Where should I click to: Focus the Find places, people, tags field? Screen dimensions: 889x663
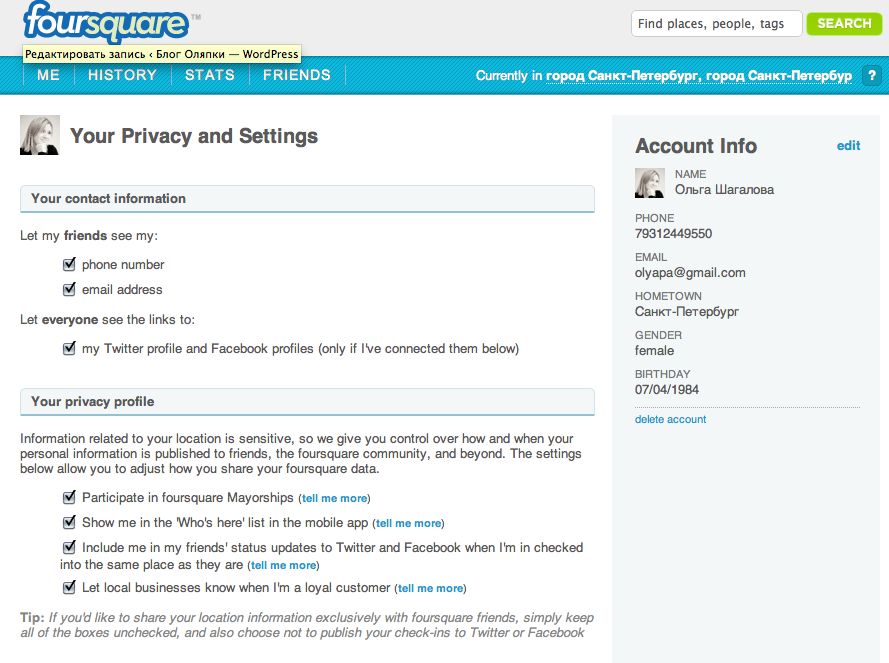pyautogui.click(x=717, y=23)
